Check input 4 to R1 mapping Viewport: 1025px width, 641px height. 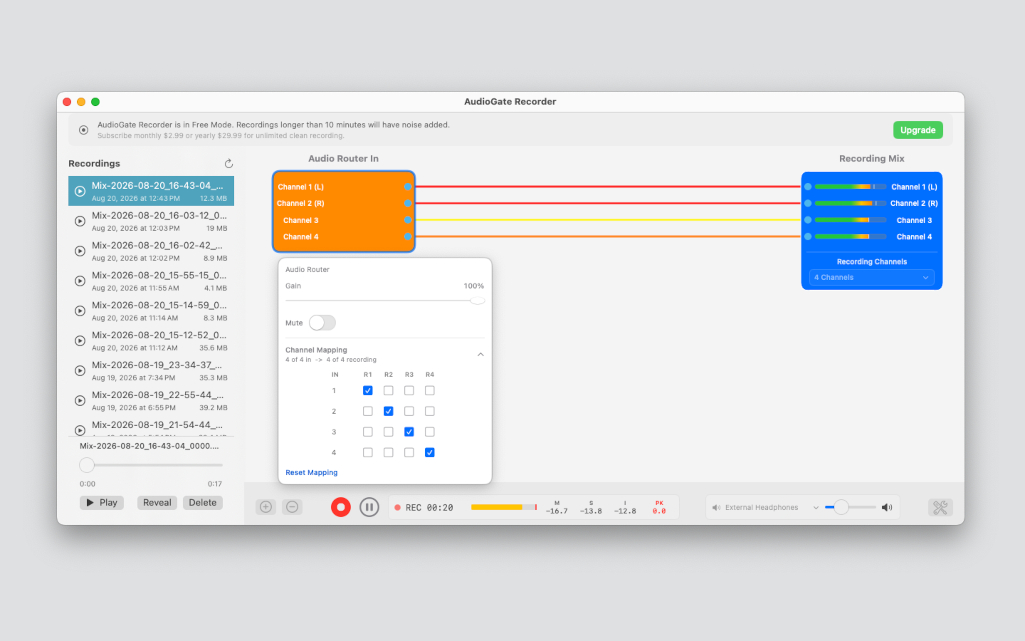[x=367, y=452]
